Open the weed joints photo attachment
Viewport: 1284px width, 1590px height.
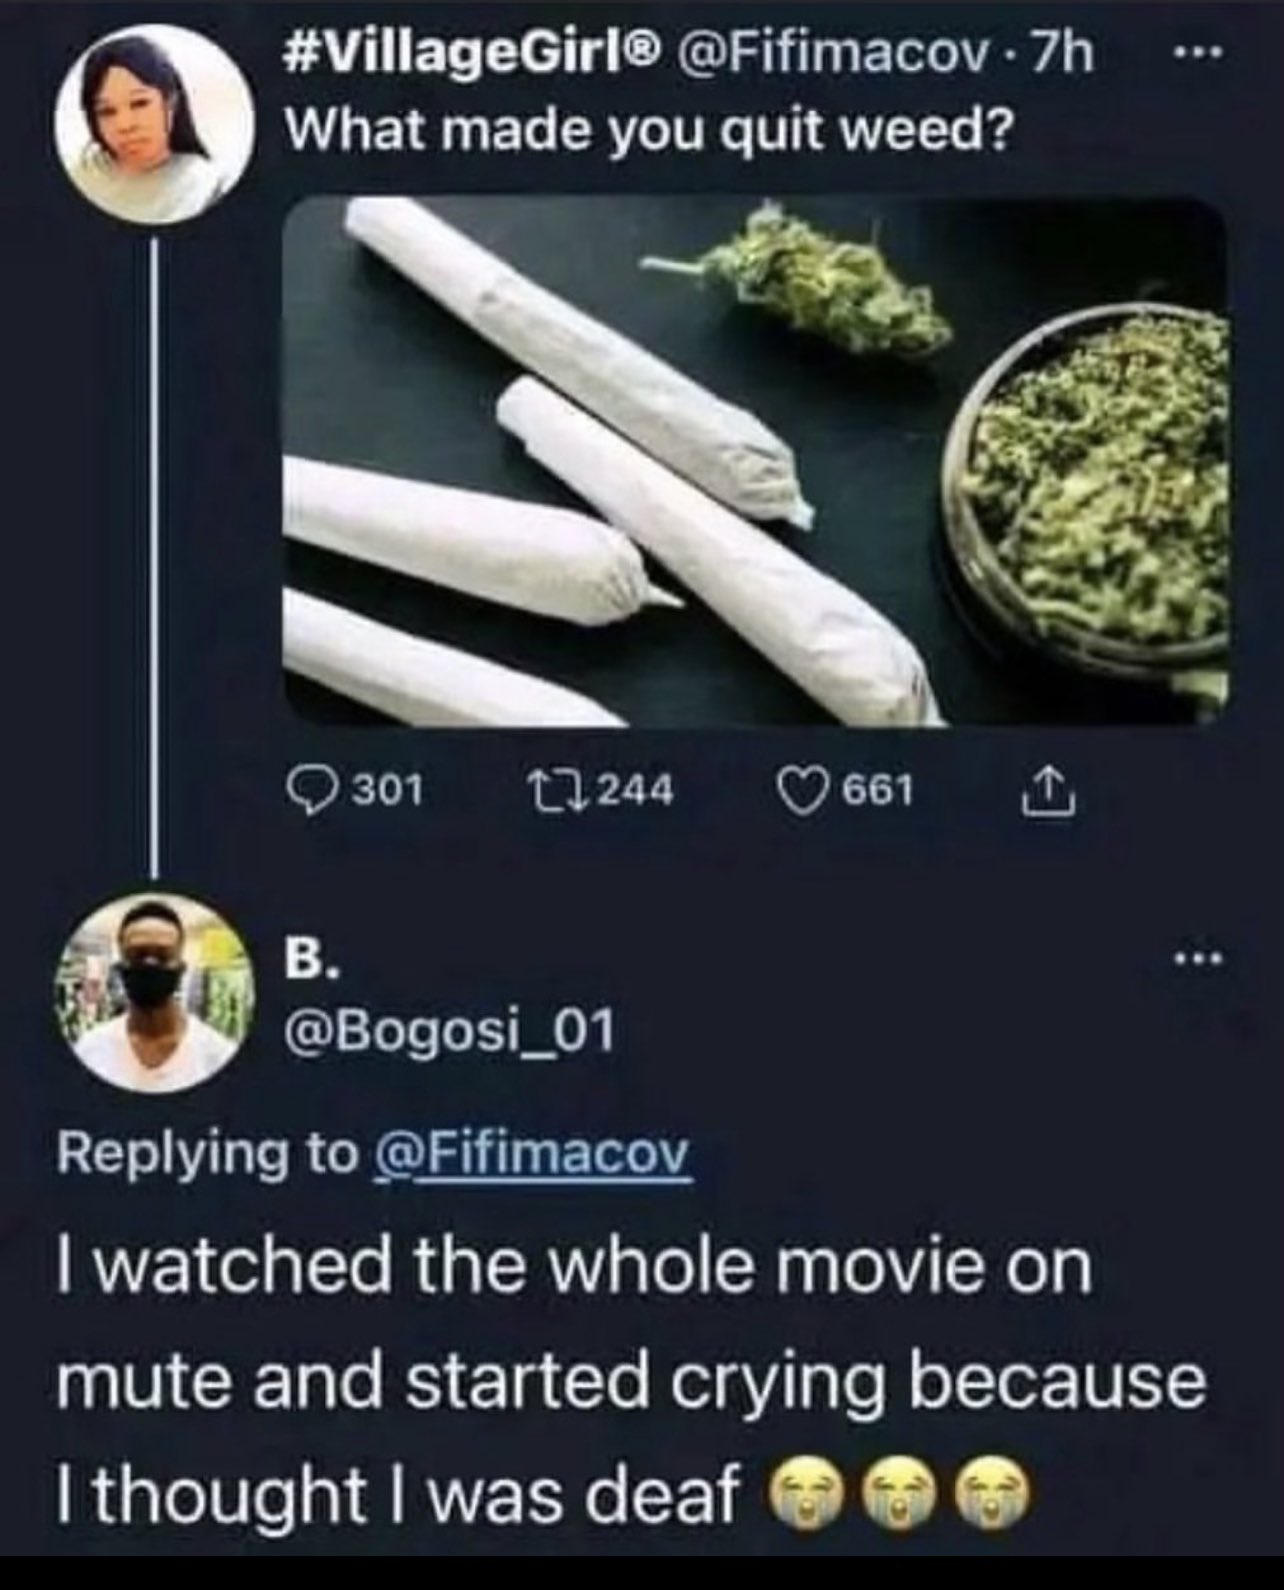tap(756, 461)
